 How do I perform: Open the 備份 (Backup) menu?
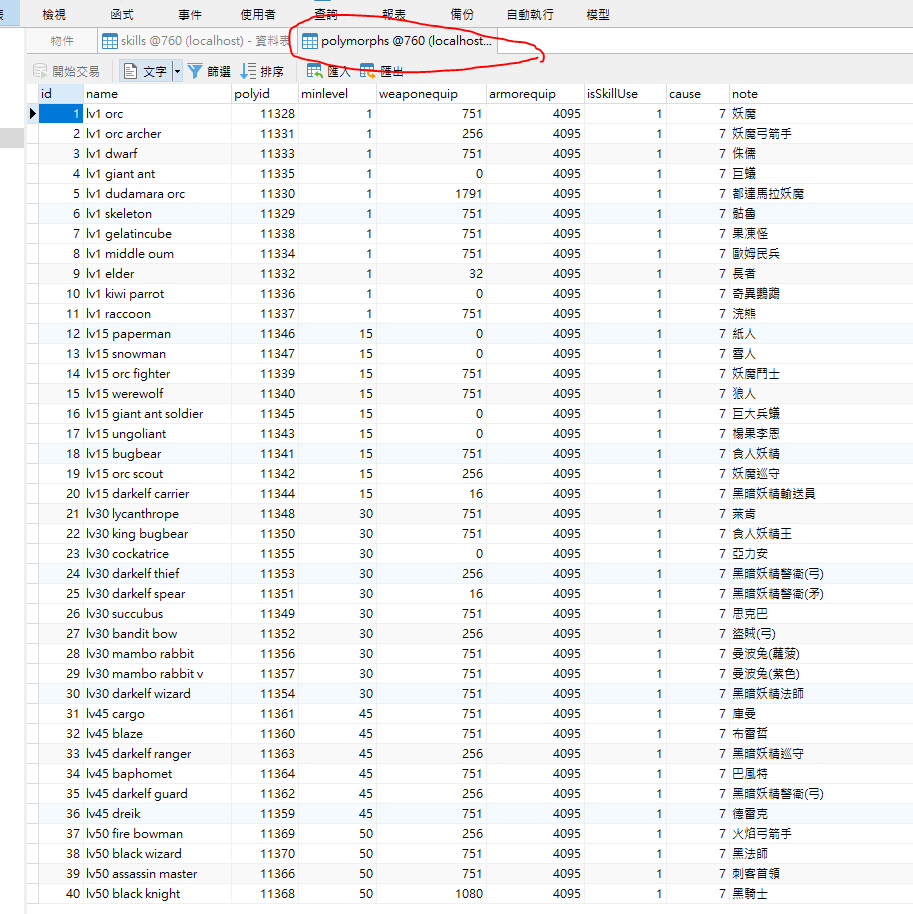(462, 14)
